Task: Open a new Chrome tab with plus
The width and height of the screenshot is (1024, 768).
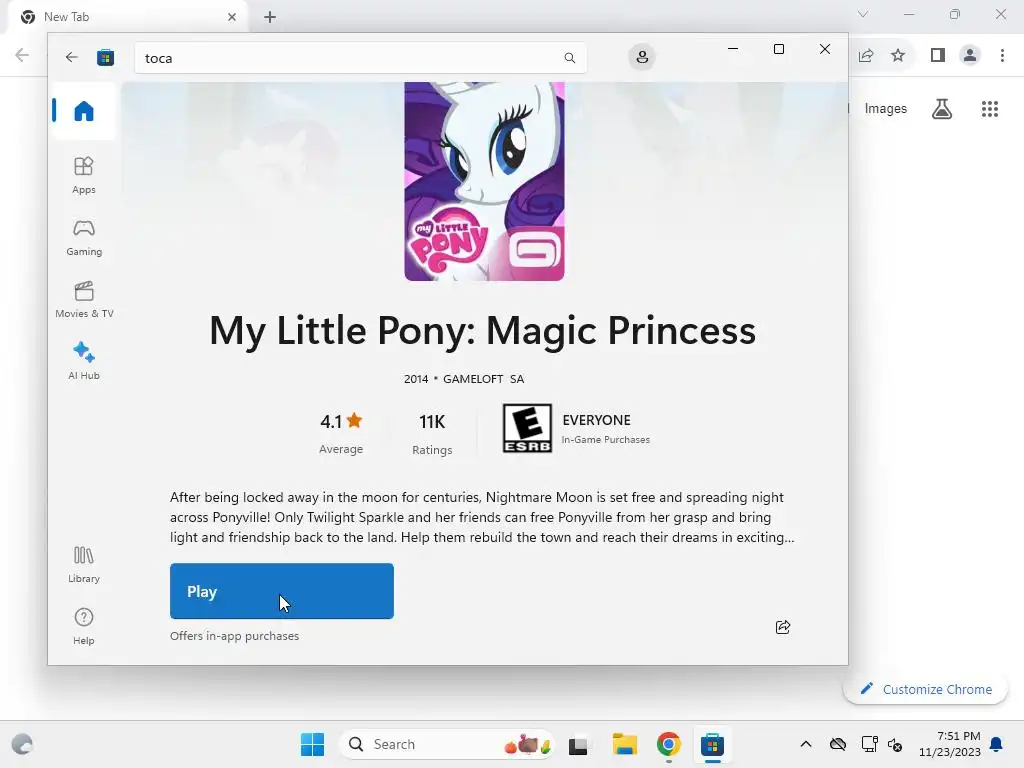Action: point(270,17)
